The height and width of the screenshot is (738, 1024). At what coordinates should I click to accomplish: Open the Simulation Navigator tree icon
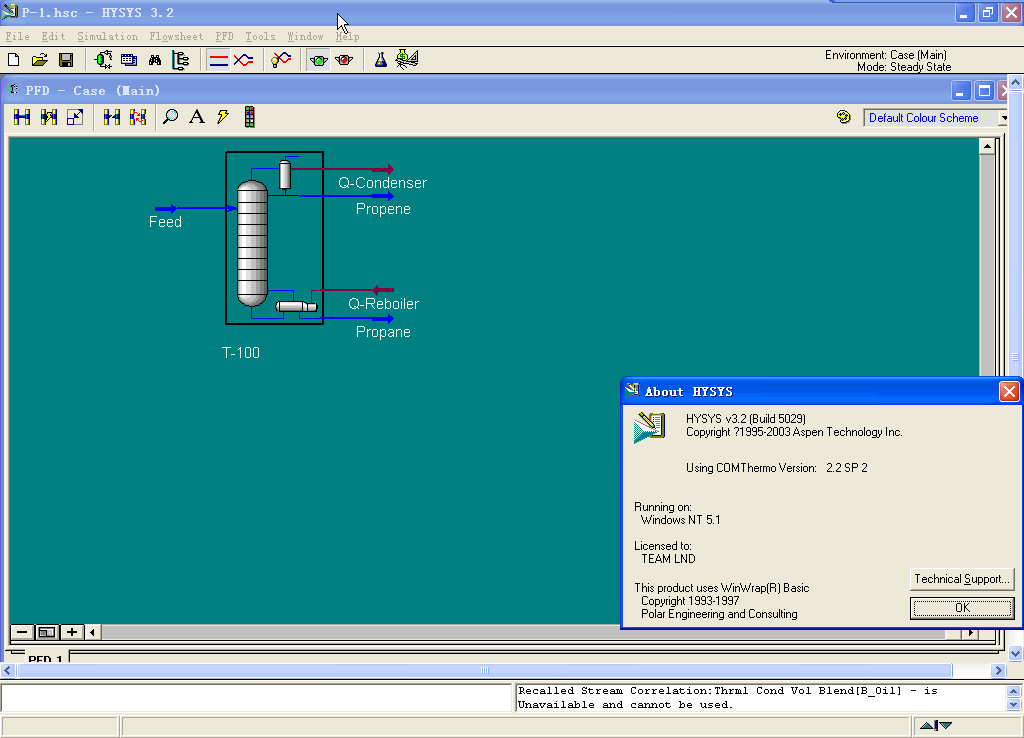pyautogui.click(x=180, y=60)
